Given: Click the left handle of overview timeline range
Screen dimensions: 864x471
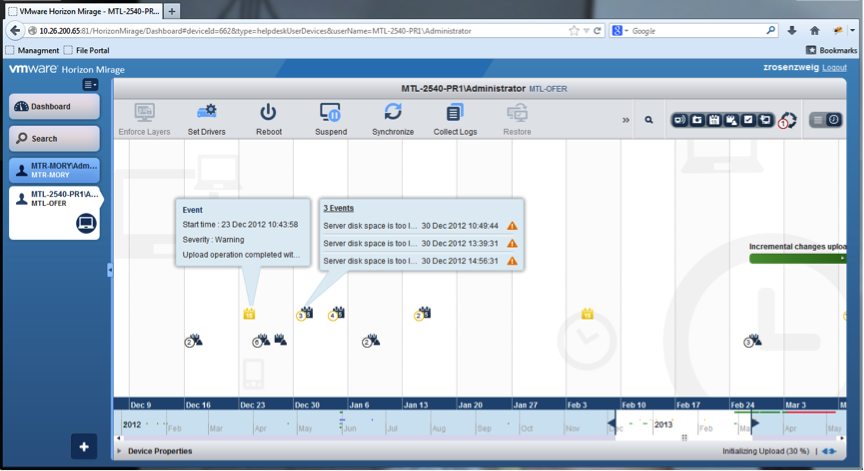Looking at the screenshot, I should pos(612,423).
